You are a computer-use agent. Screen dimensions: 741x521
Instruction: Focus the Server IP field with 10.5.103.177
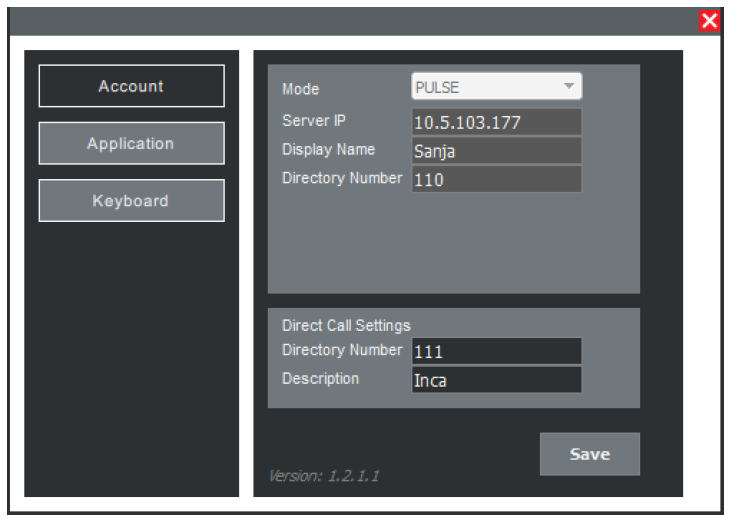pyautogui.click(x=496, y=122)
